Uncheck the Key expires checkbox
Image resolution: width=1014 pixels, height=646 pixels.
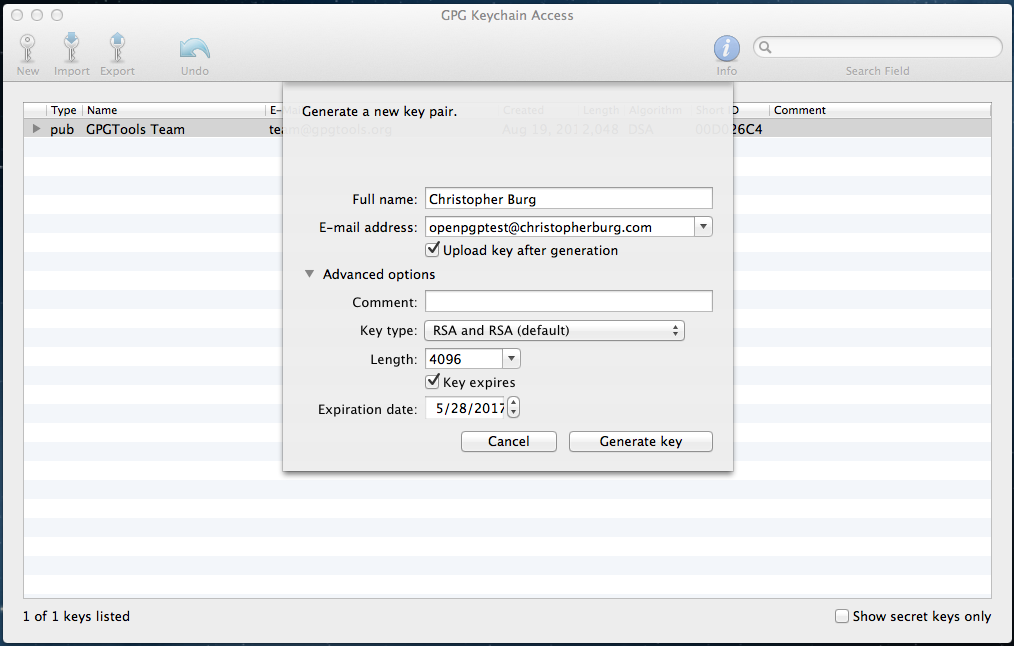433,382
